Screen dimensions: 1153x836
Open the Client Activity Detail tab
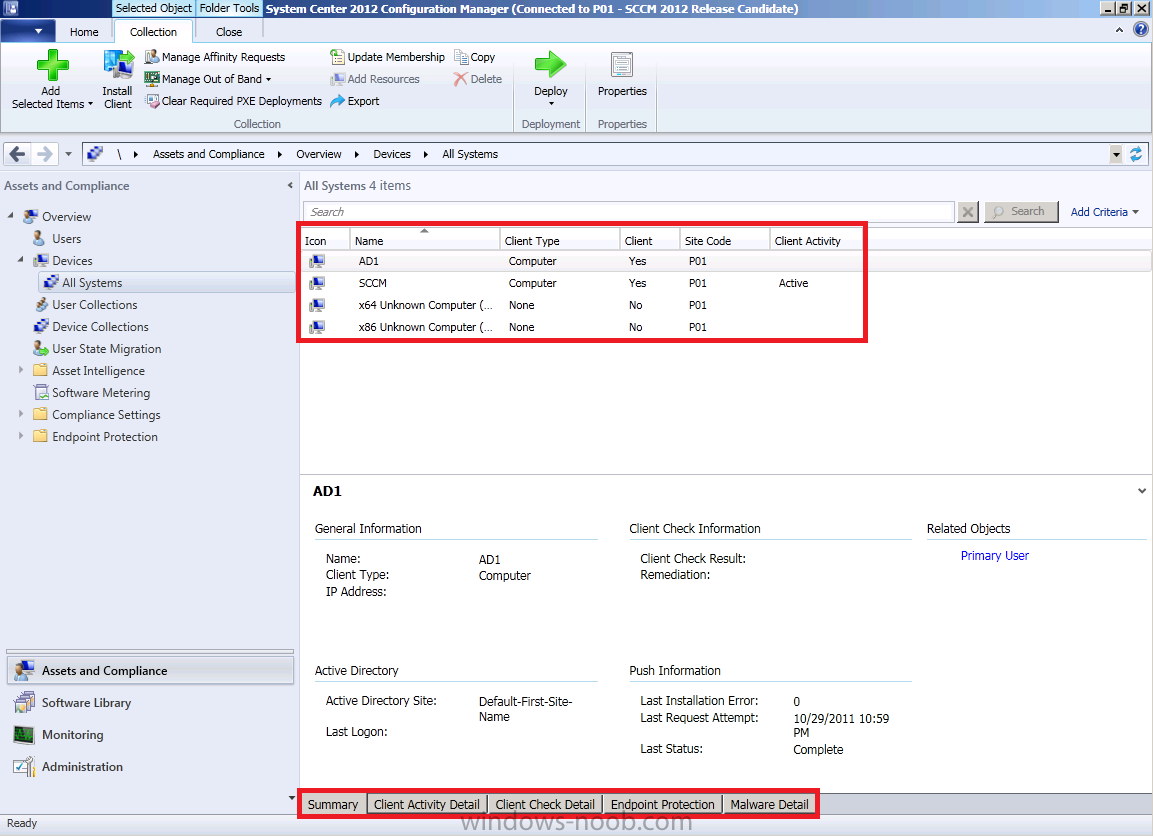[426, 804]
